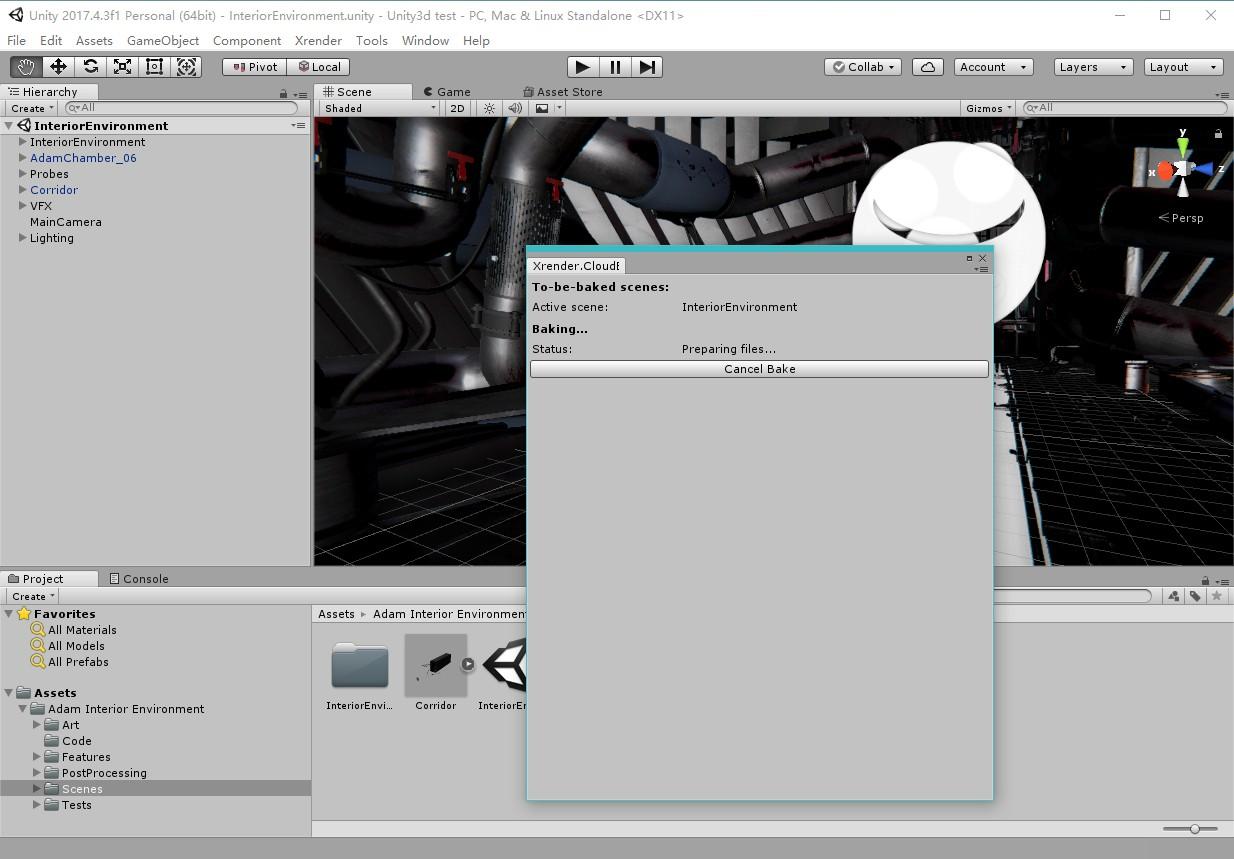Select the Hand tool in the toolbar
This screenshot has height=859, width=1234.
25,66
